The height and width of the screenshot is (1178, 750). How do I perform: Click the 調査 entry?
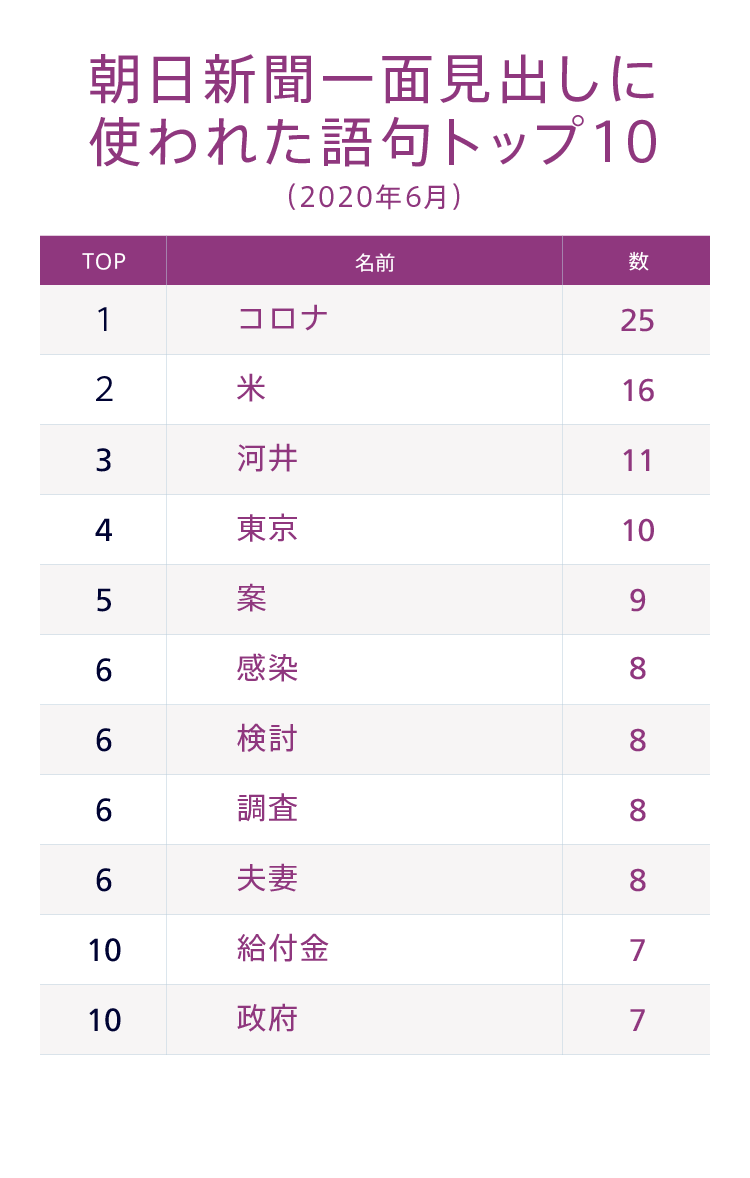pos(267,809)
